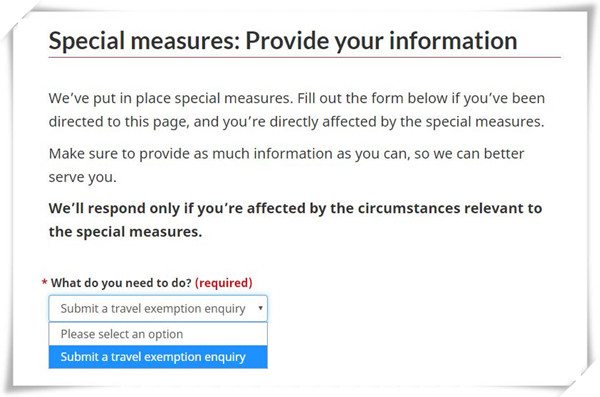Click the line starting 'directed to this page'

pos(296,122)
